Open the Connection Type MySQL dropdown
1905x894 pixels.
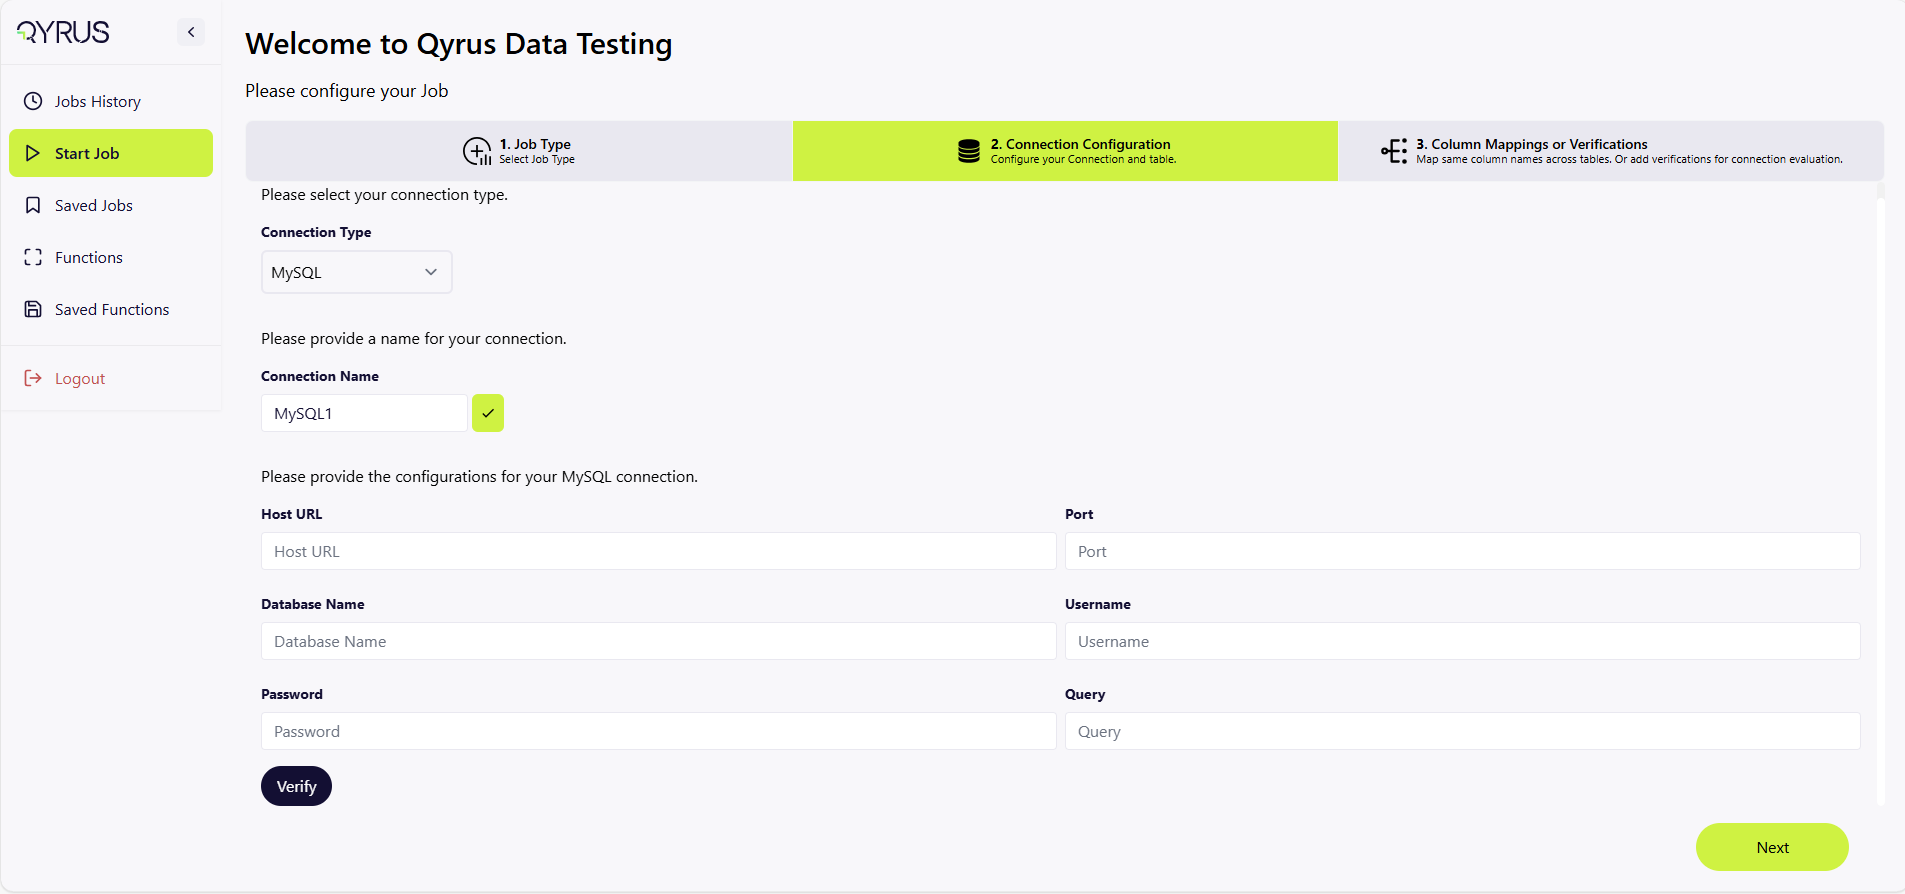click(x=356, y=272)
